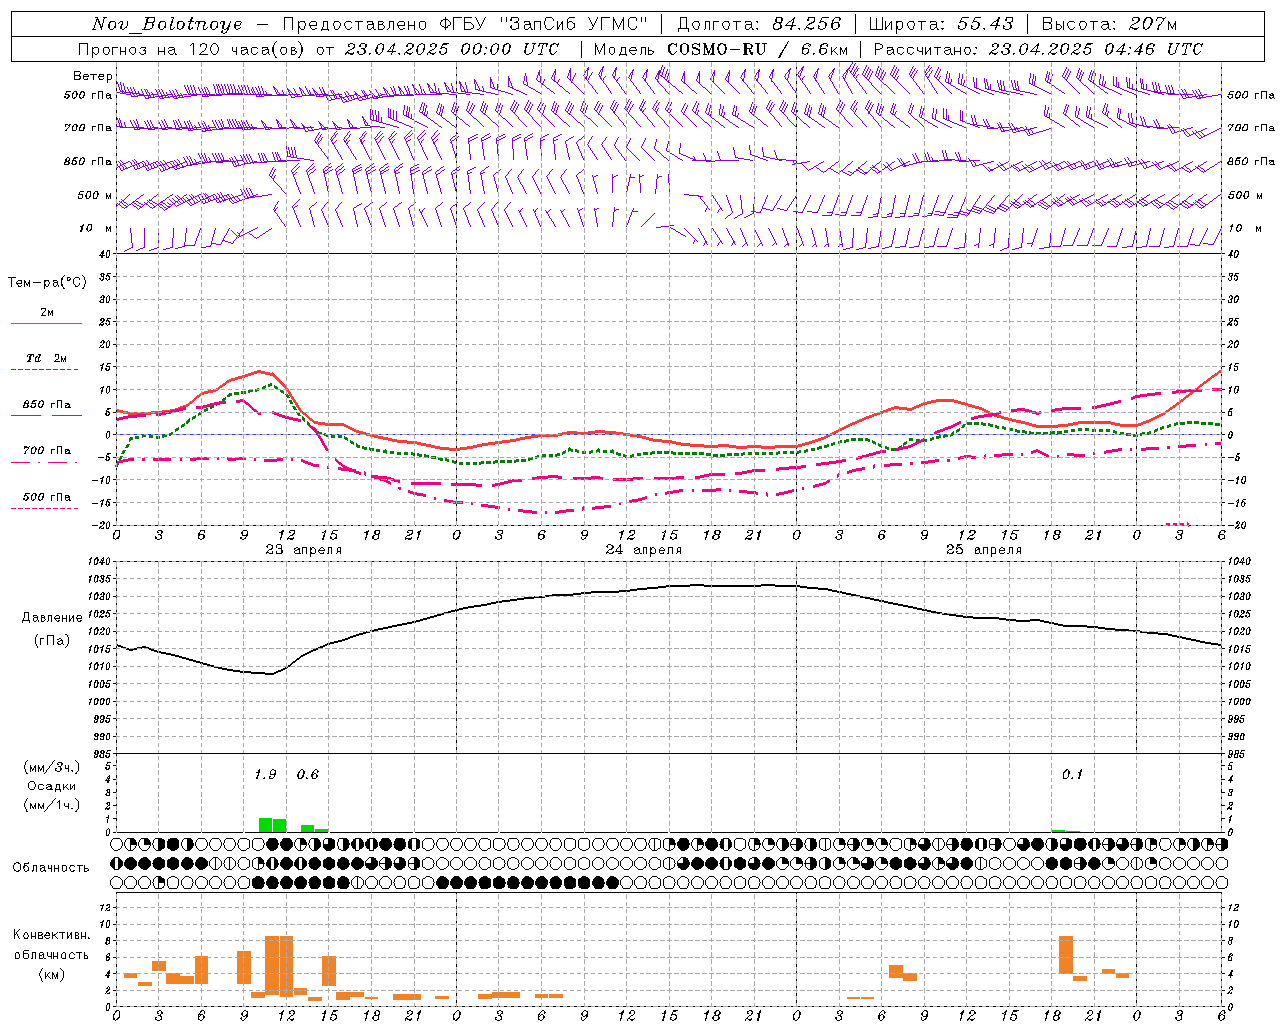This screenshot has width=1280, height=1024.
Task: Click the 'Td 2м' dew point legend entry
Action: tap(47, 358)
